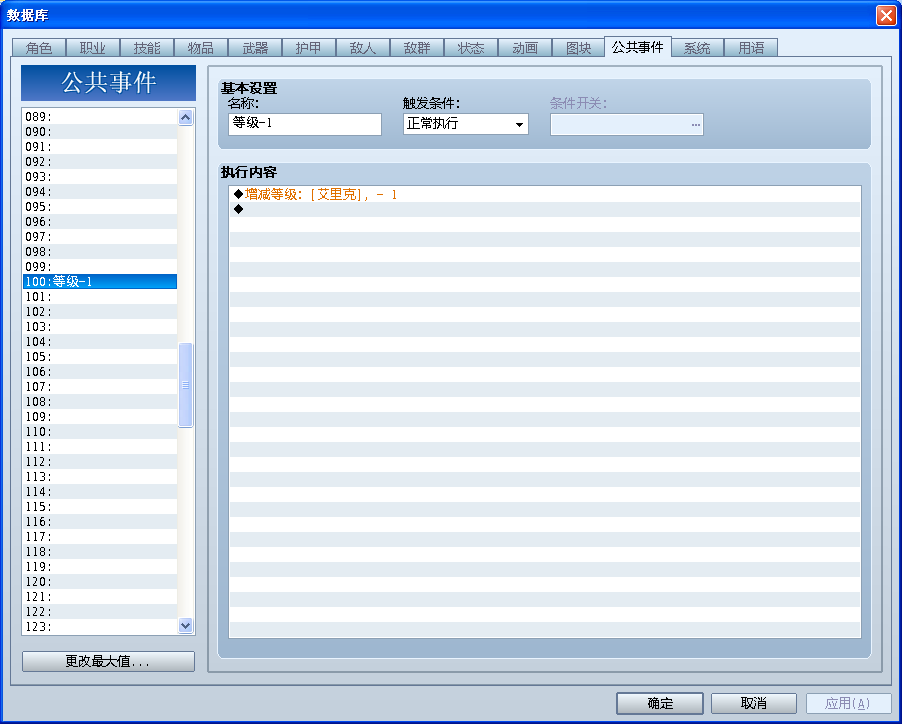Select the empty command line below 增减等级

pos(545,209)
